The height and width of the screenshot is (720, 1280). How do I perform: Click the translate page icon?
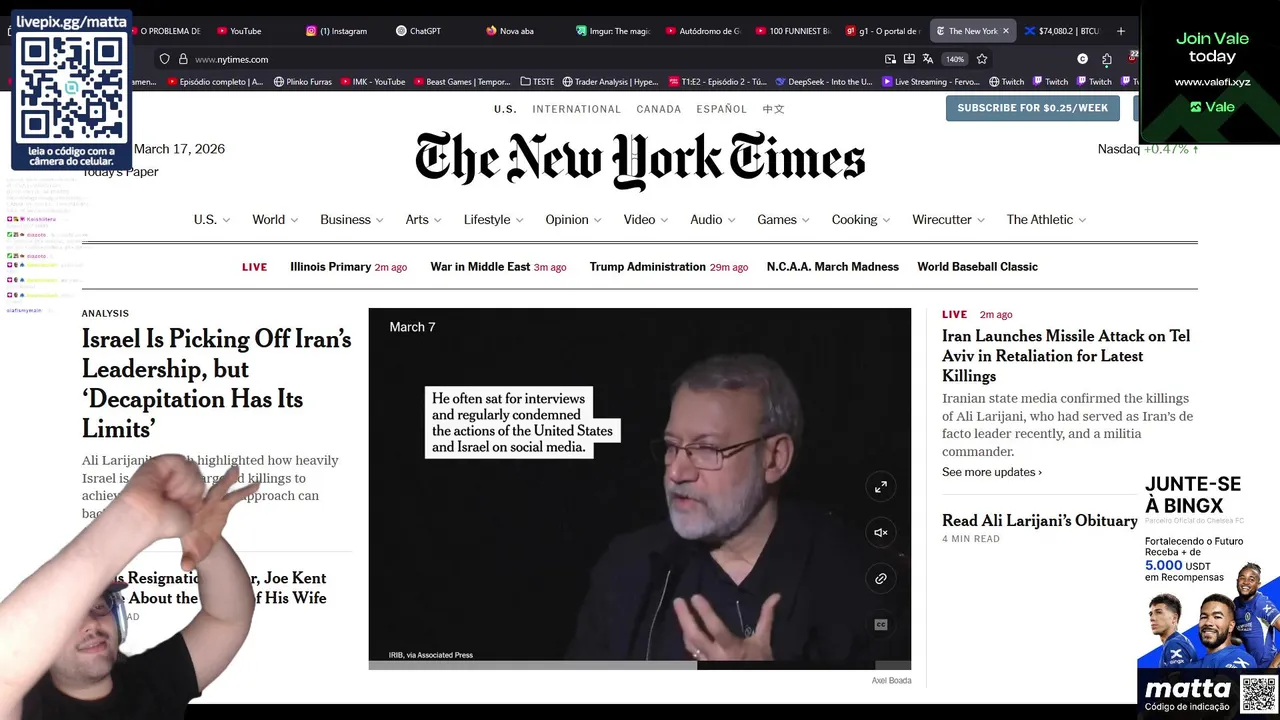[x=928, y=59]
